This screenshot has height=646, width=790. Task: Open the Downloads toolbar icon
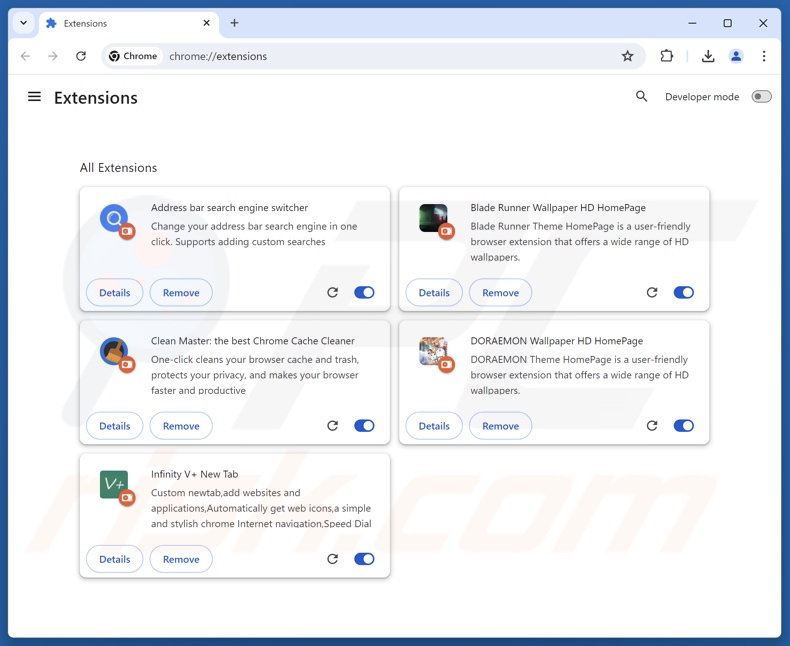point(708,56)
